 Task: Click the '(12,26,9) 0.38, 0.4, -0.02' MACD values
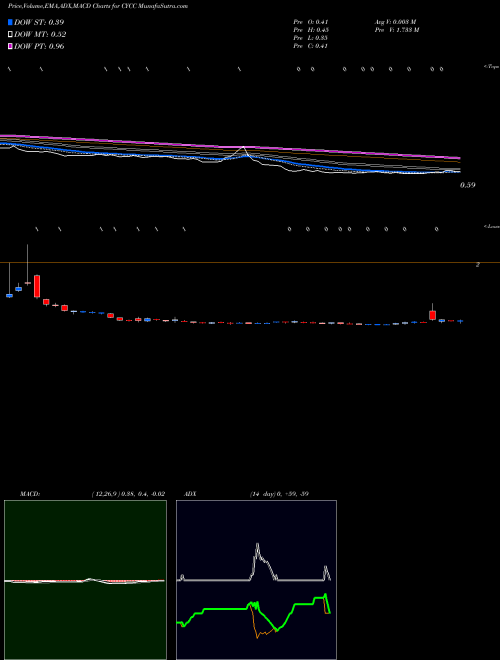point(128,494)
